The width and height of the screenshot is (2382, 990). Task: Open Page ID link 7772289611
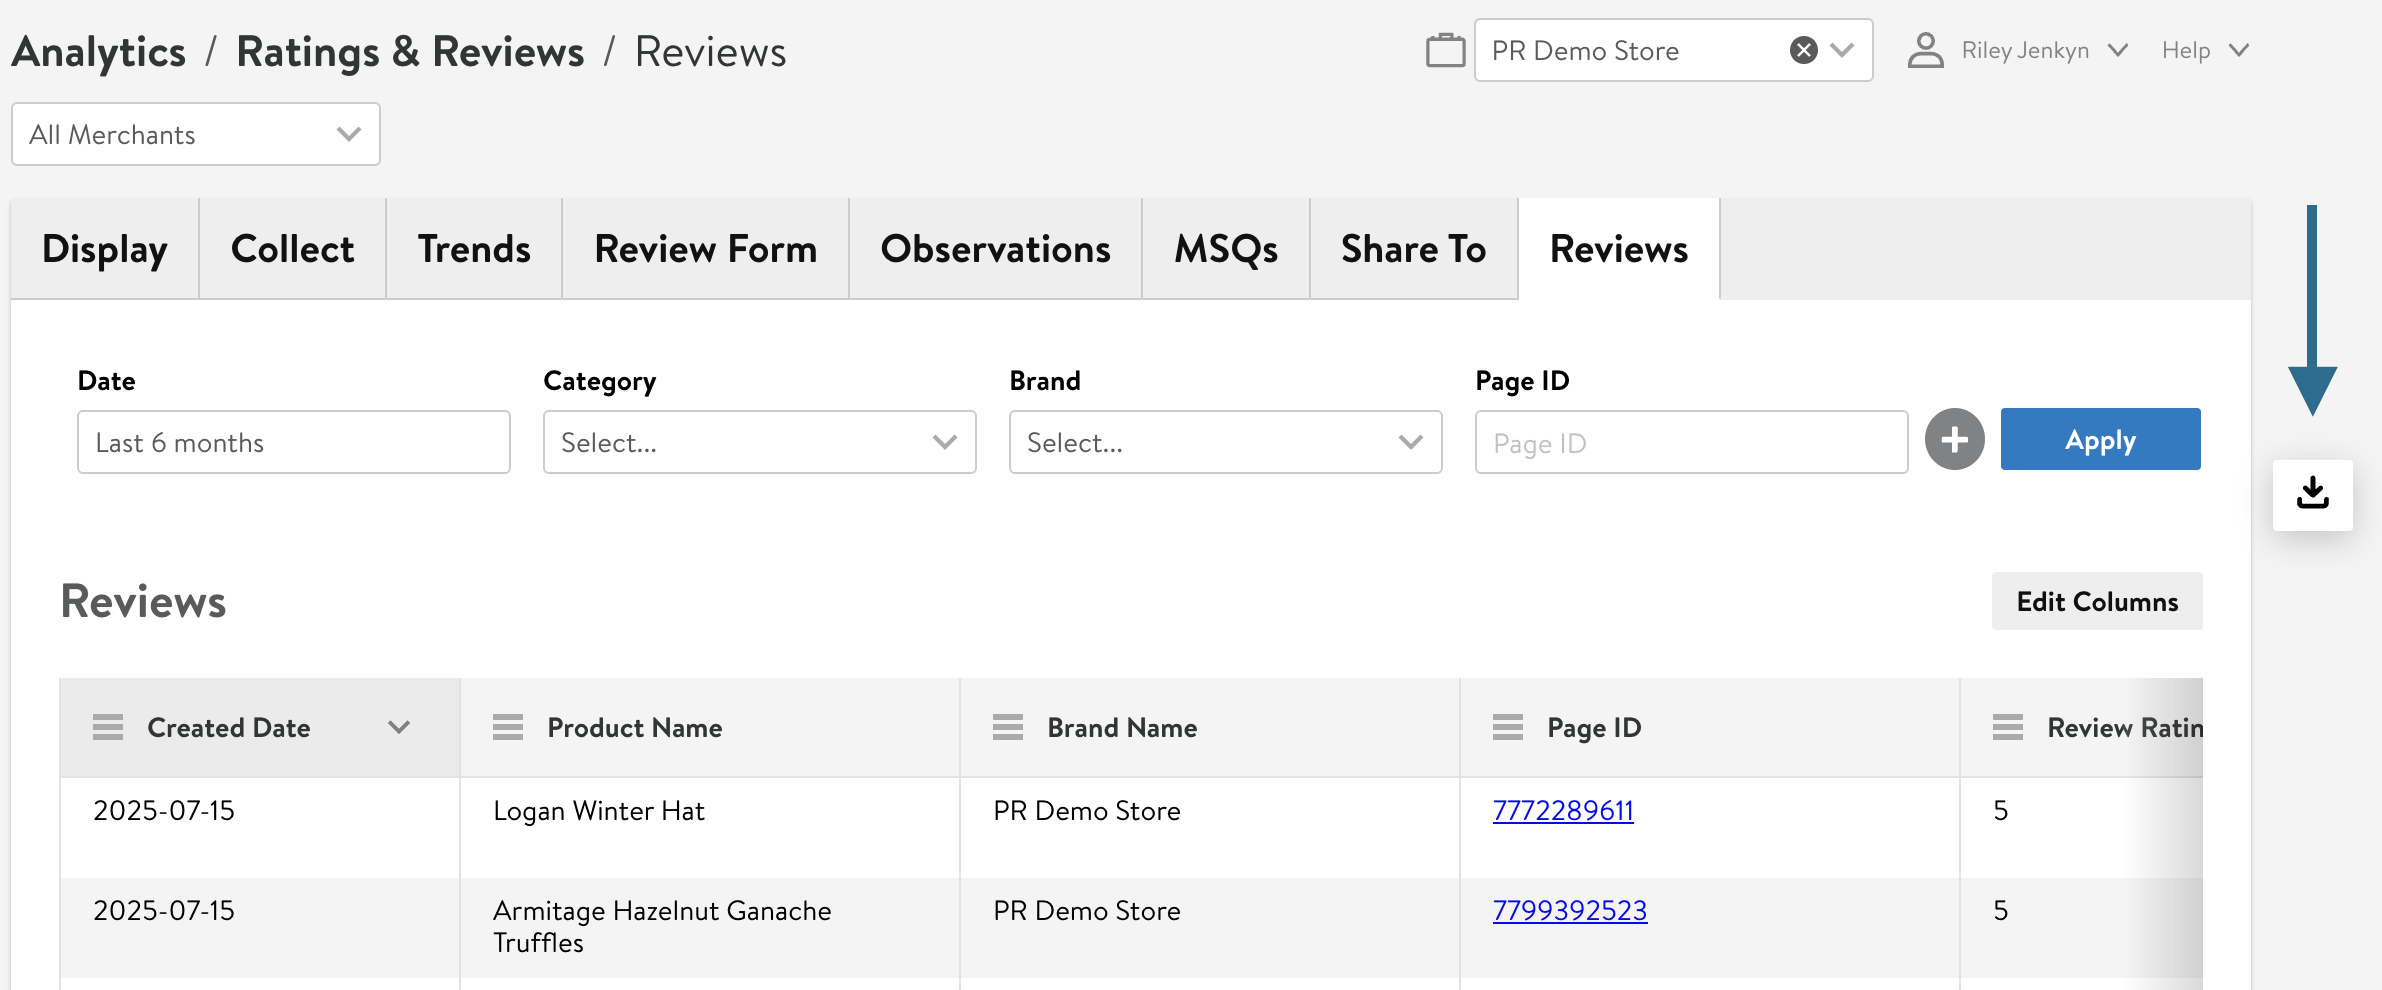(1563, 810)
